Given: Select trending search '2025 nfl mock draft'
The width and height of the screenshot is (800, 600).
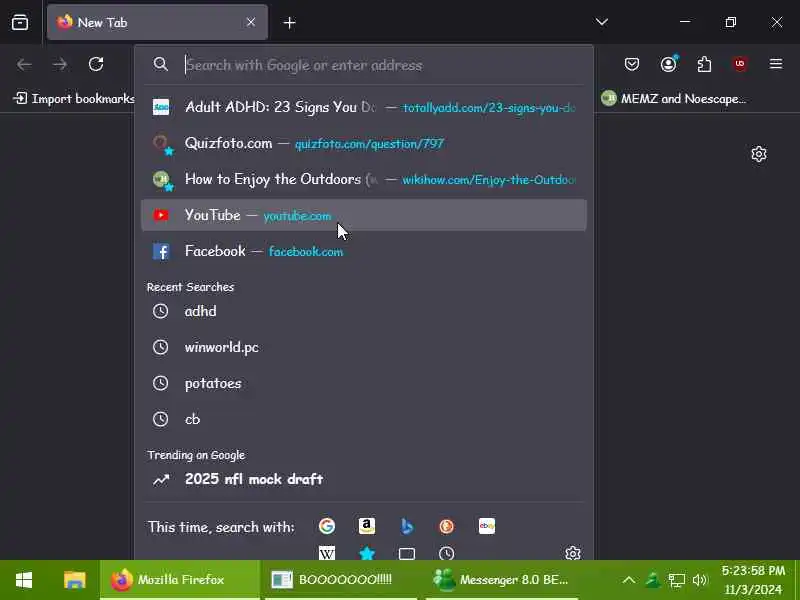Looking at the screenshot, I should pos(364,479).
